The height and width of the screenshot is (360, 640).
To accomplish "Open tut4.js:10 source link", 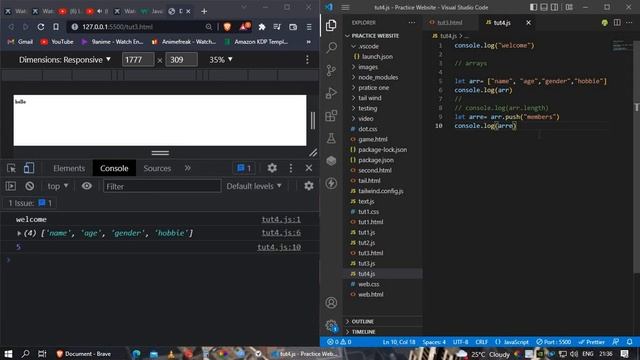I will tap(279, 247).
